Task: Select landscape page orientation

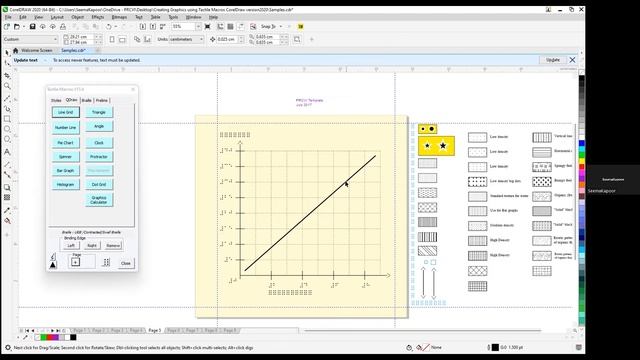Action: [122, 40]
